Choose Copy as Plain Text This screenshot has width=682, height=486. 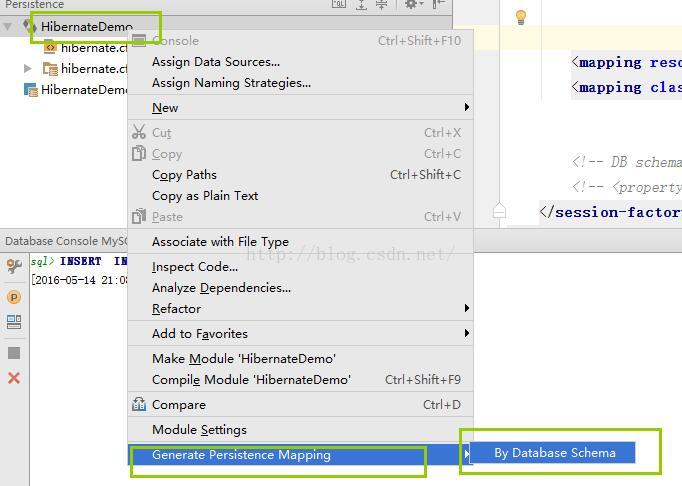tap(300, 196)
